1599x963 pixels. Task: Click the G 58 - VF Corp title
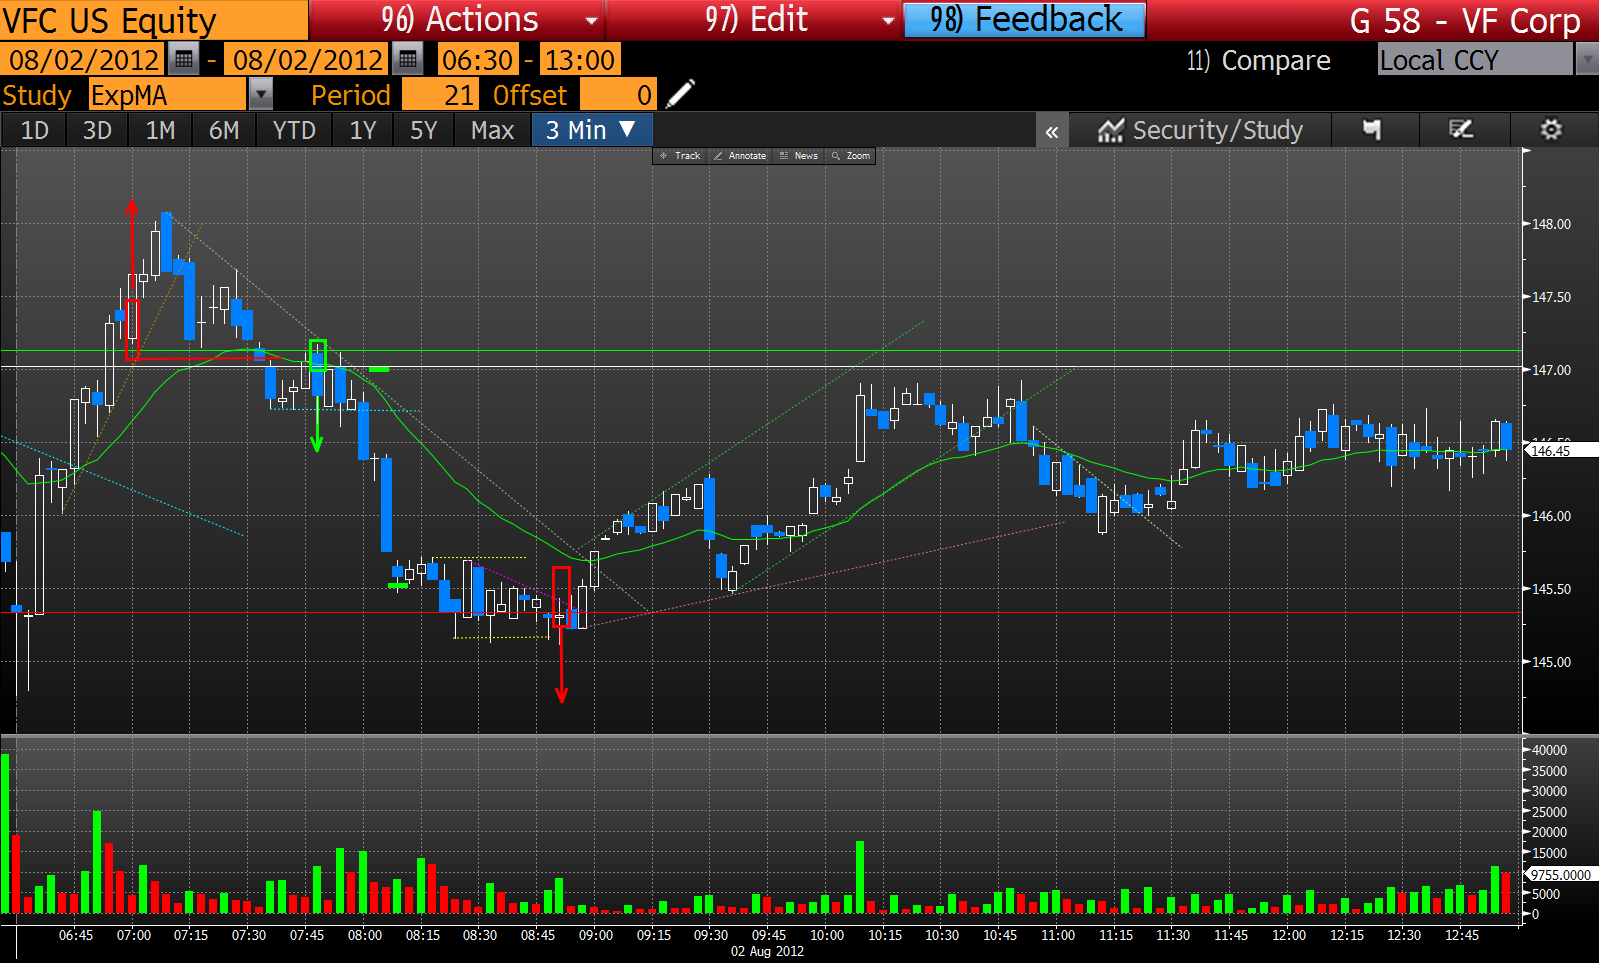pyautogui.click(x=1465, y=20)
